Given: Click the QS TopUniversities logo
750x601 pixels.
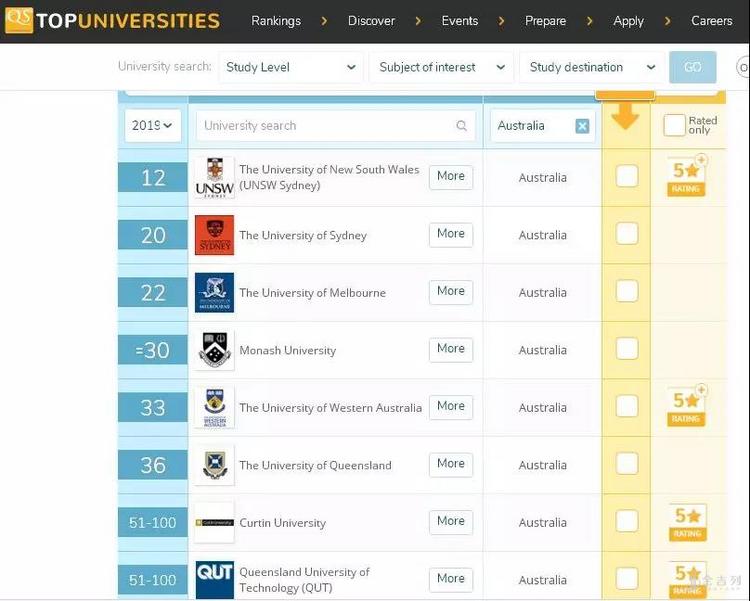Looking at the screenshot, I should pos(112,20).
